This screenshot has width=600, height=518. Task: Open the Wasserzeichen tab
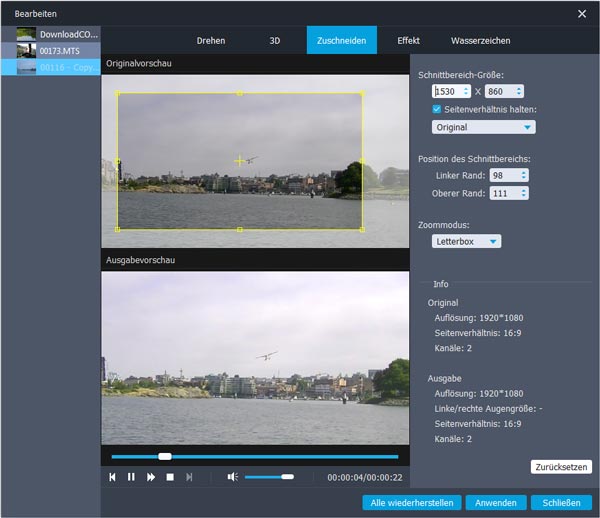click(x=480, y=41)
